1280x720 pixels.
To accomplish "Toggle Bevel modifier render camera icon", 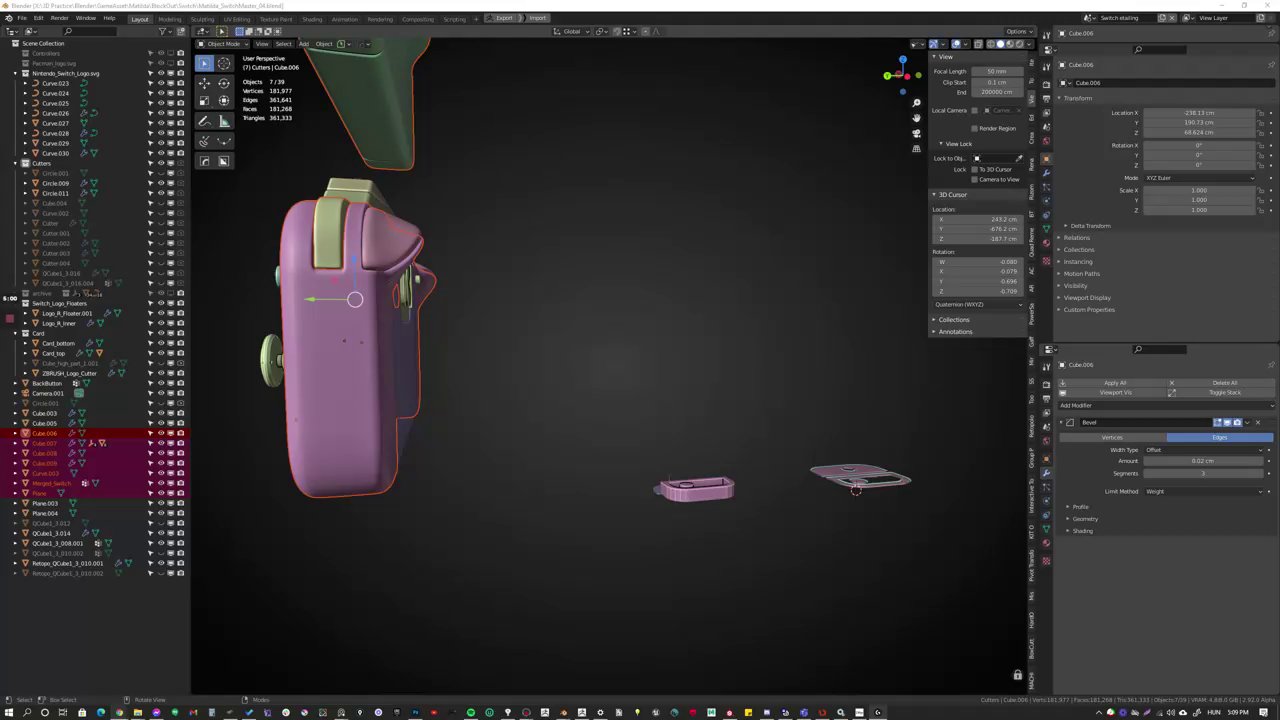I will (1237, 422).
